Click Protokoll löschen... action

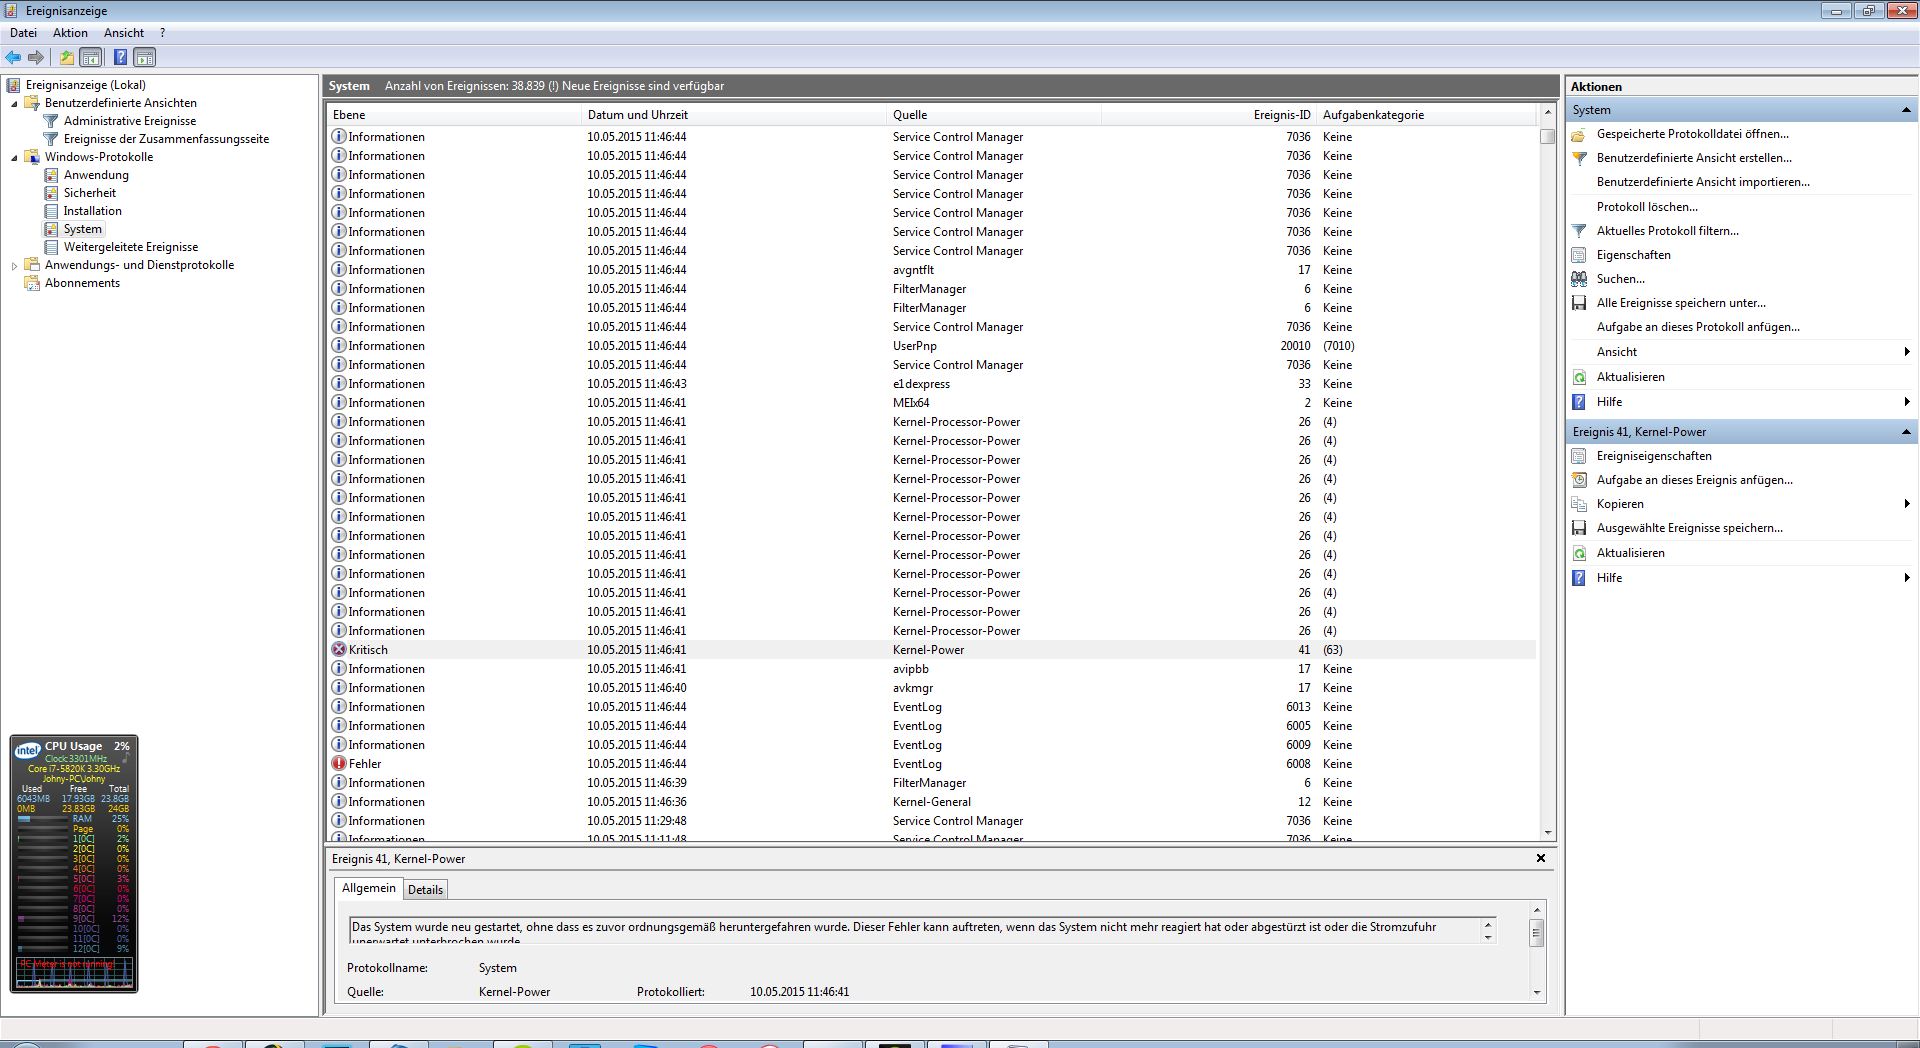(1647, 207)
